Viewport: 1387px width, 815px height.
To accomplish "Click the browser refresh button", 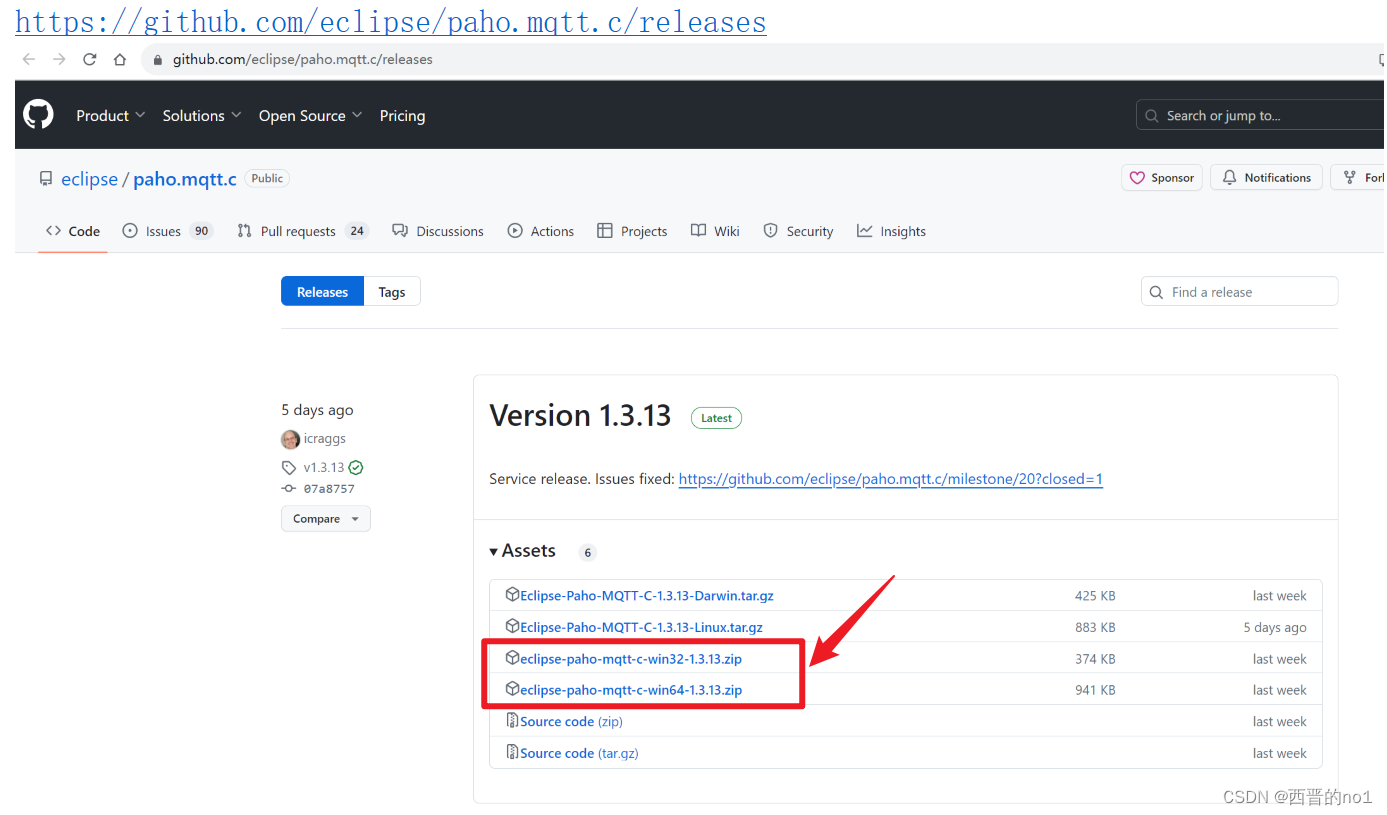I will (x=89, y=58).
